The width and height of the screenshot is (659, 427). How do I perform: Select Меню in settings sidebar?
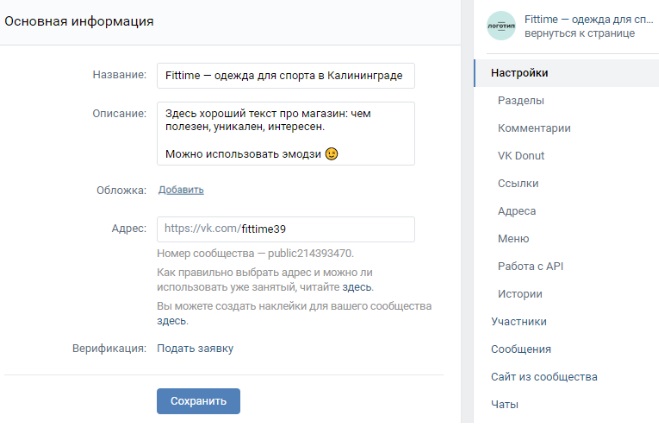513,239
